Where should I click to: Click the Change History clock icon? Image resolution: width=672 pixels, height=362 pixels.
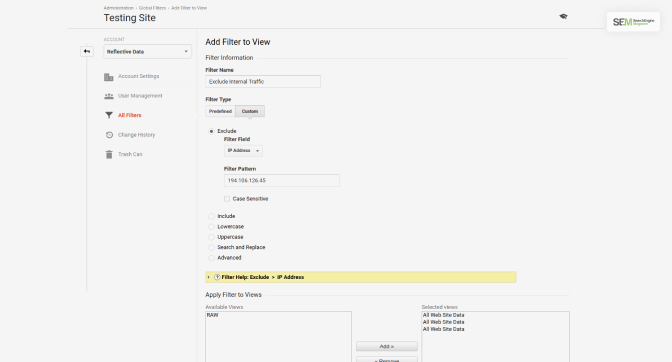(x=109, y=135)
